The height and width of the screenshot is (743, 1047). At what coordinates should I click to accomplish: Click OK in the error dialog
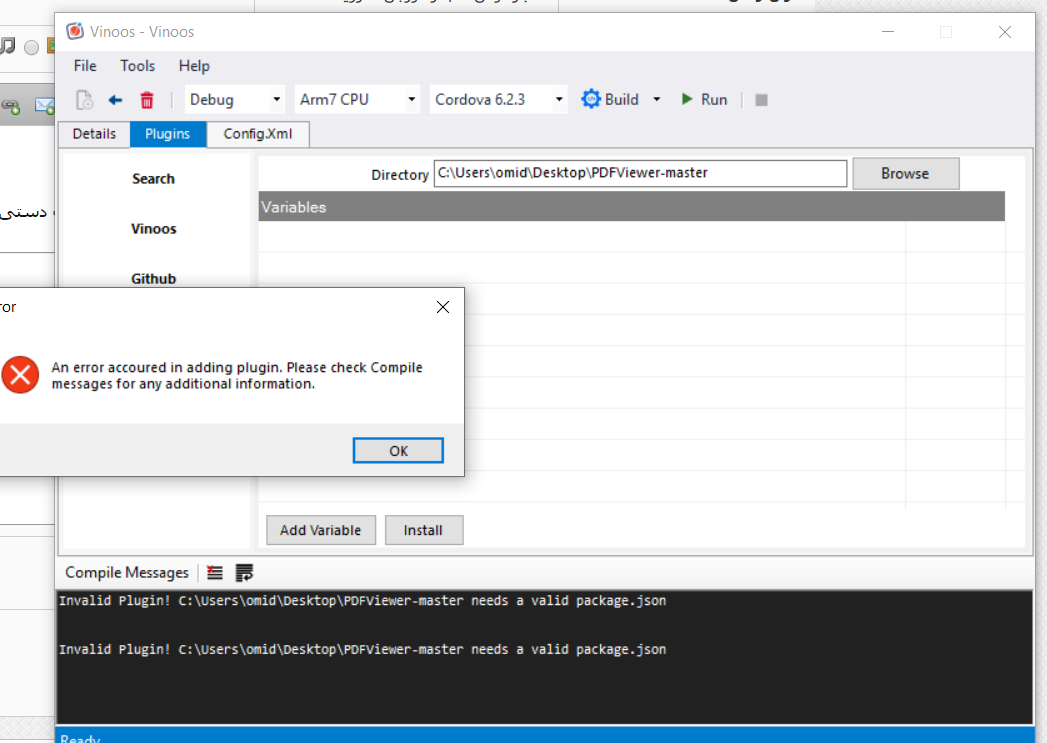(x=398, y=451)
